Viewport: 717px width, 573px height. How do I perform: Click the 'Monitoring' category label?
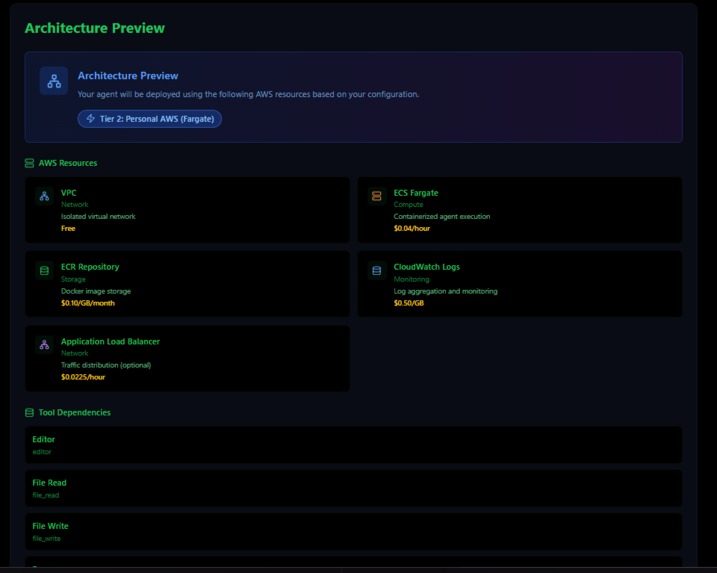click(x=412, y=279)
